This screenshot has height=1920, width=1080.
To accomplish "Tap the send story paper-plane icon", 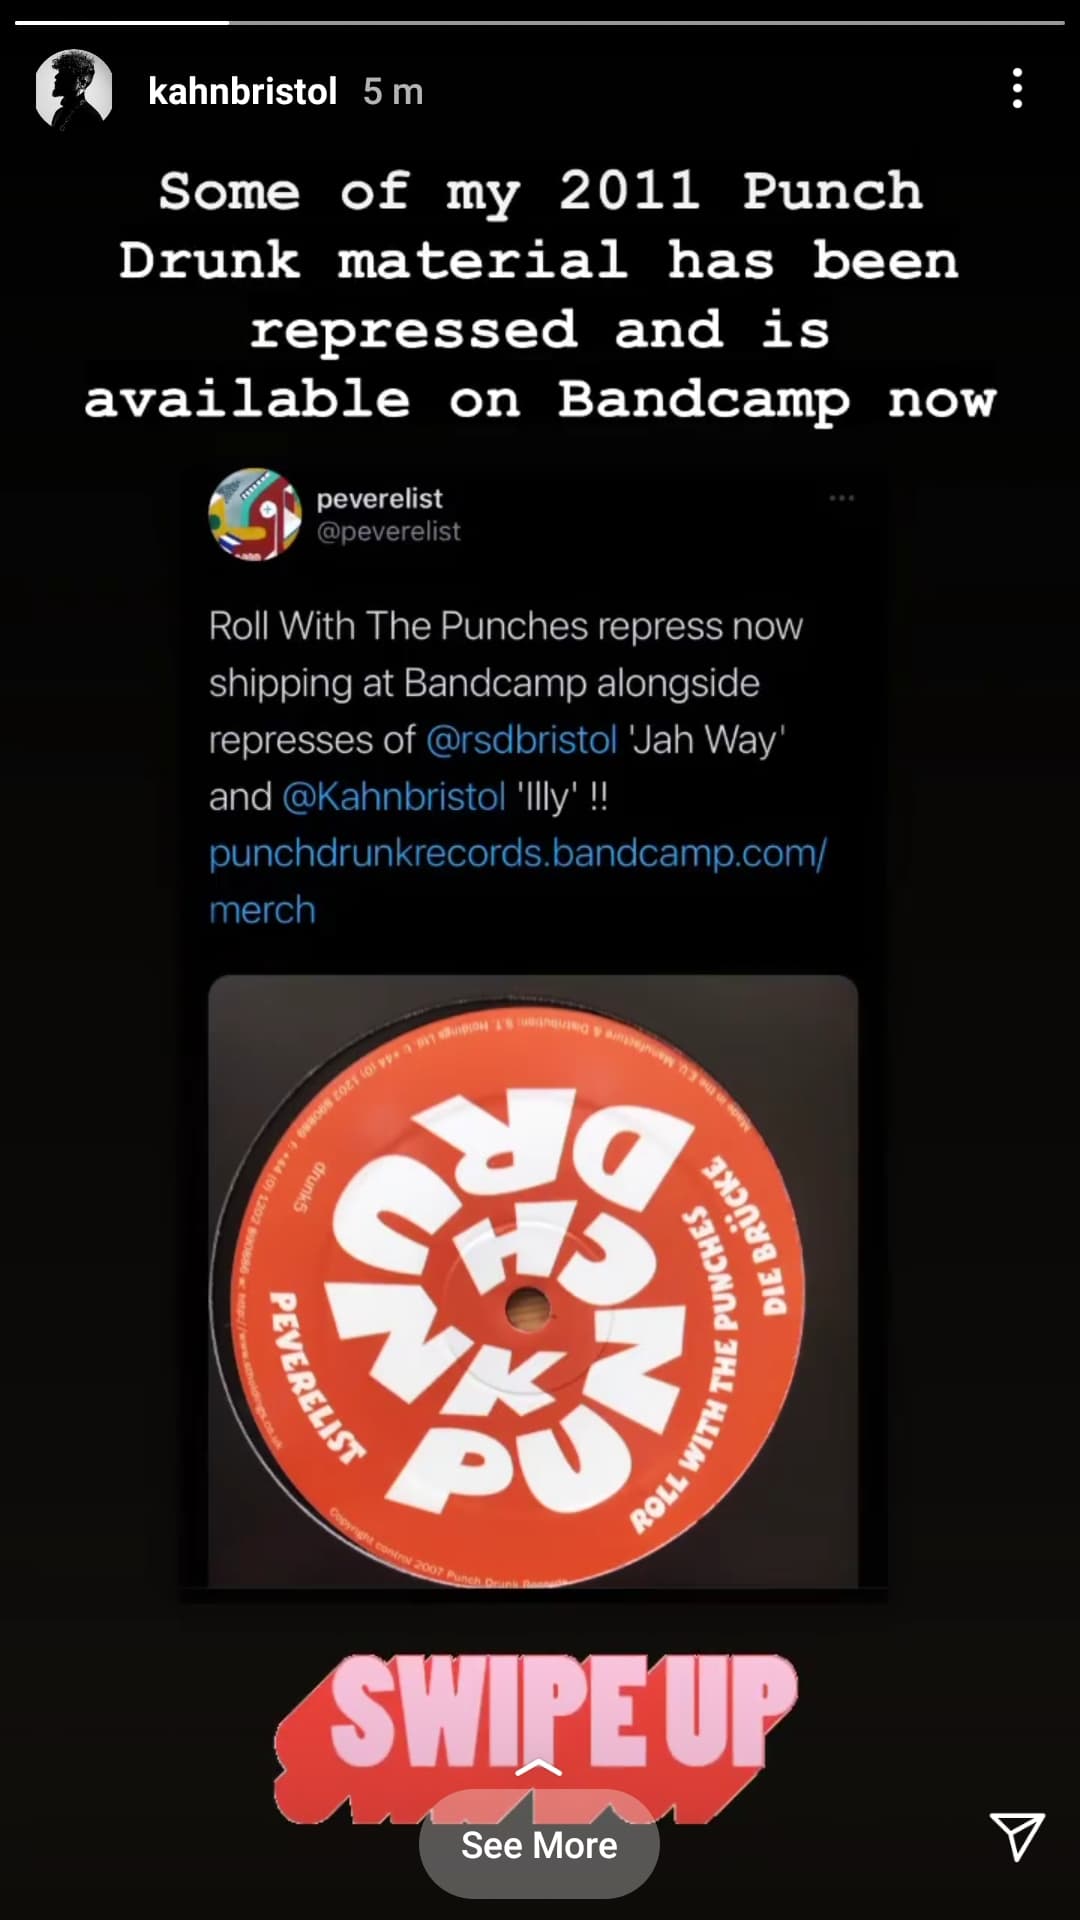I will (1017, 1836).
